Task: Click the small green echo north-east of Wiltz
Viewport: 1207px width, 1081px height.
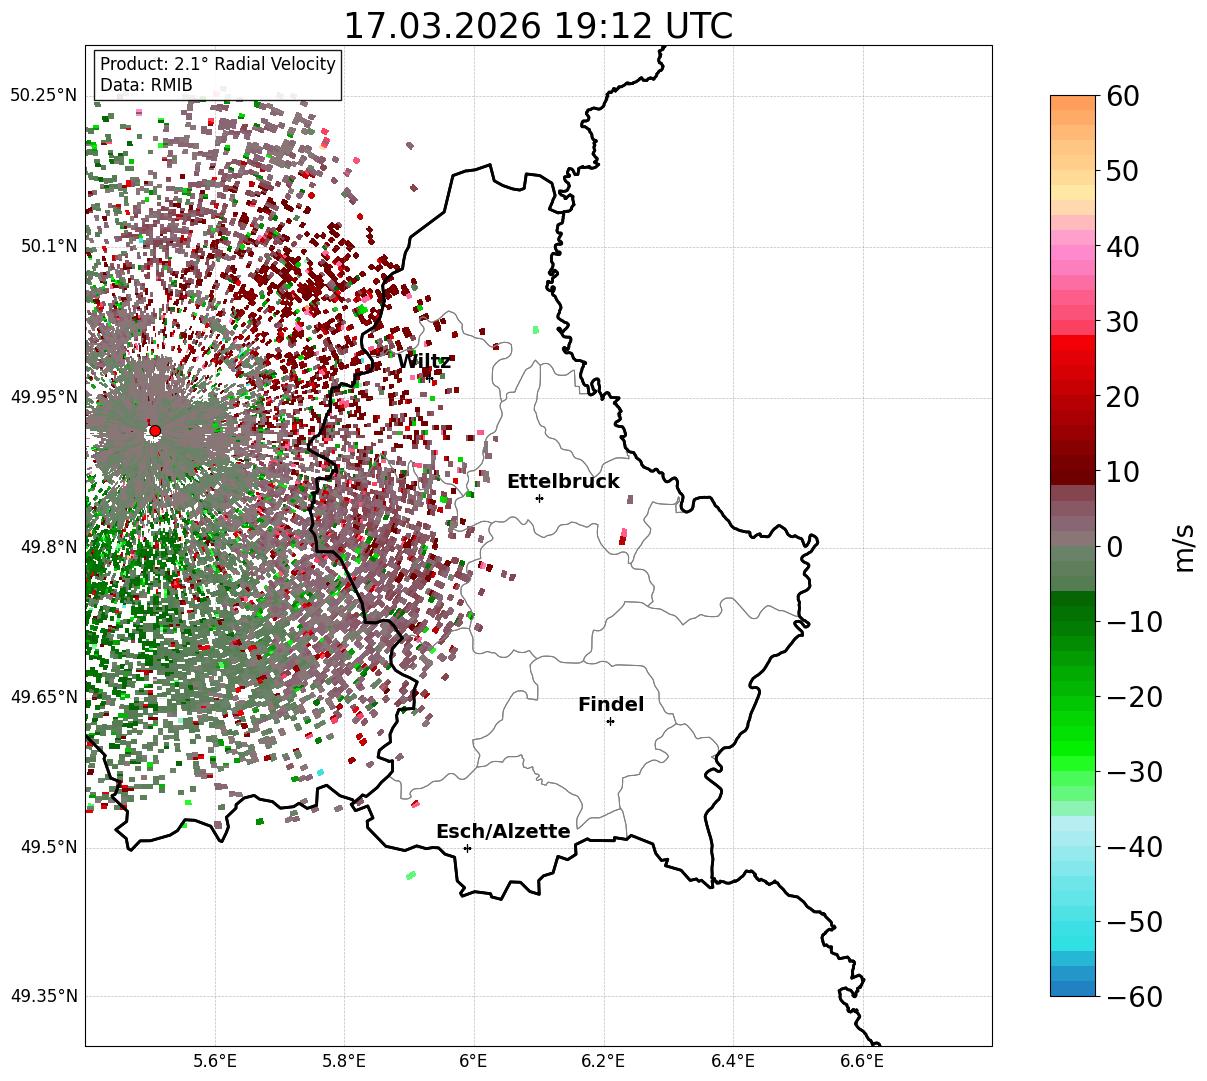Action: [536, 329]
